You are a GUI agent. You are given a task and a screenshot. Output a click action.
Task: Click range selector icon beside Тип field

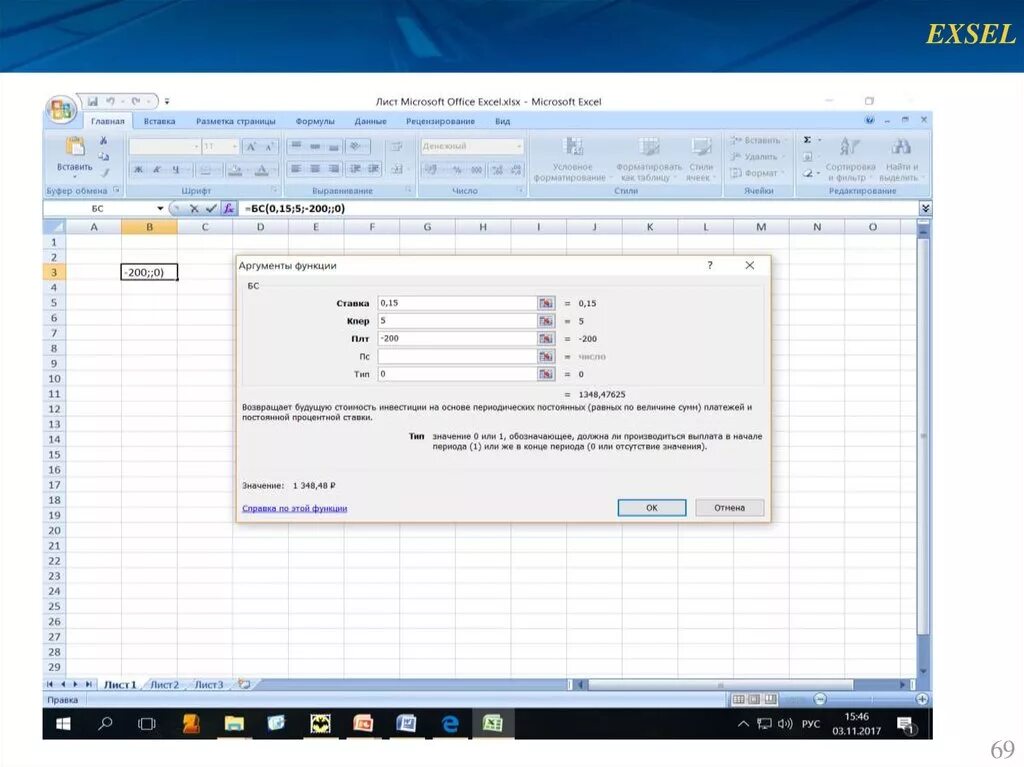click(546, 374)
